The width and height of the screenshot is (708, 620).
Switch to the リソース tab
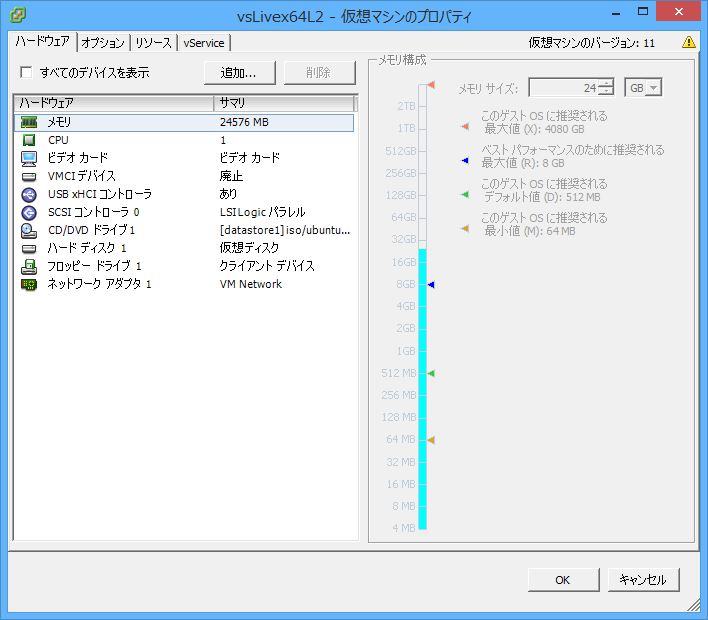pos(154,43)
